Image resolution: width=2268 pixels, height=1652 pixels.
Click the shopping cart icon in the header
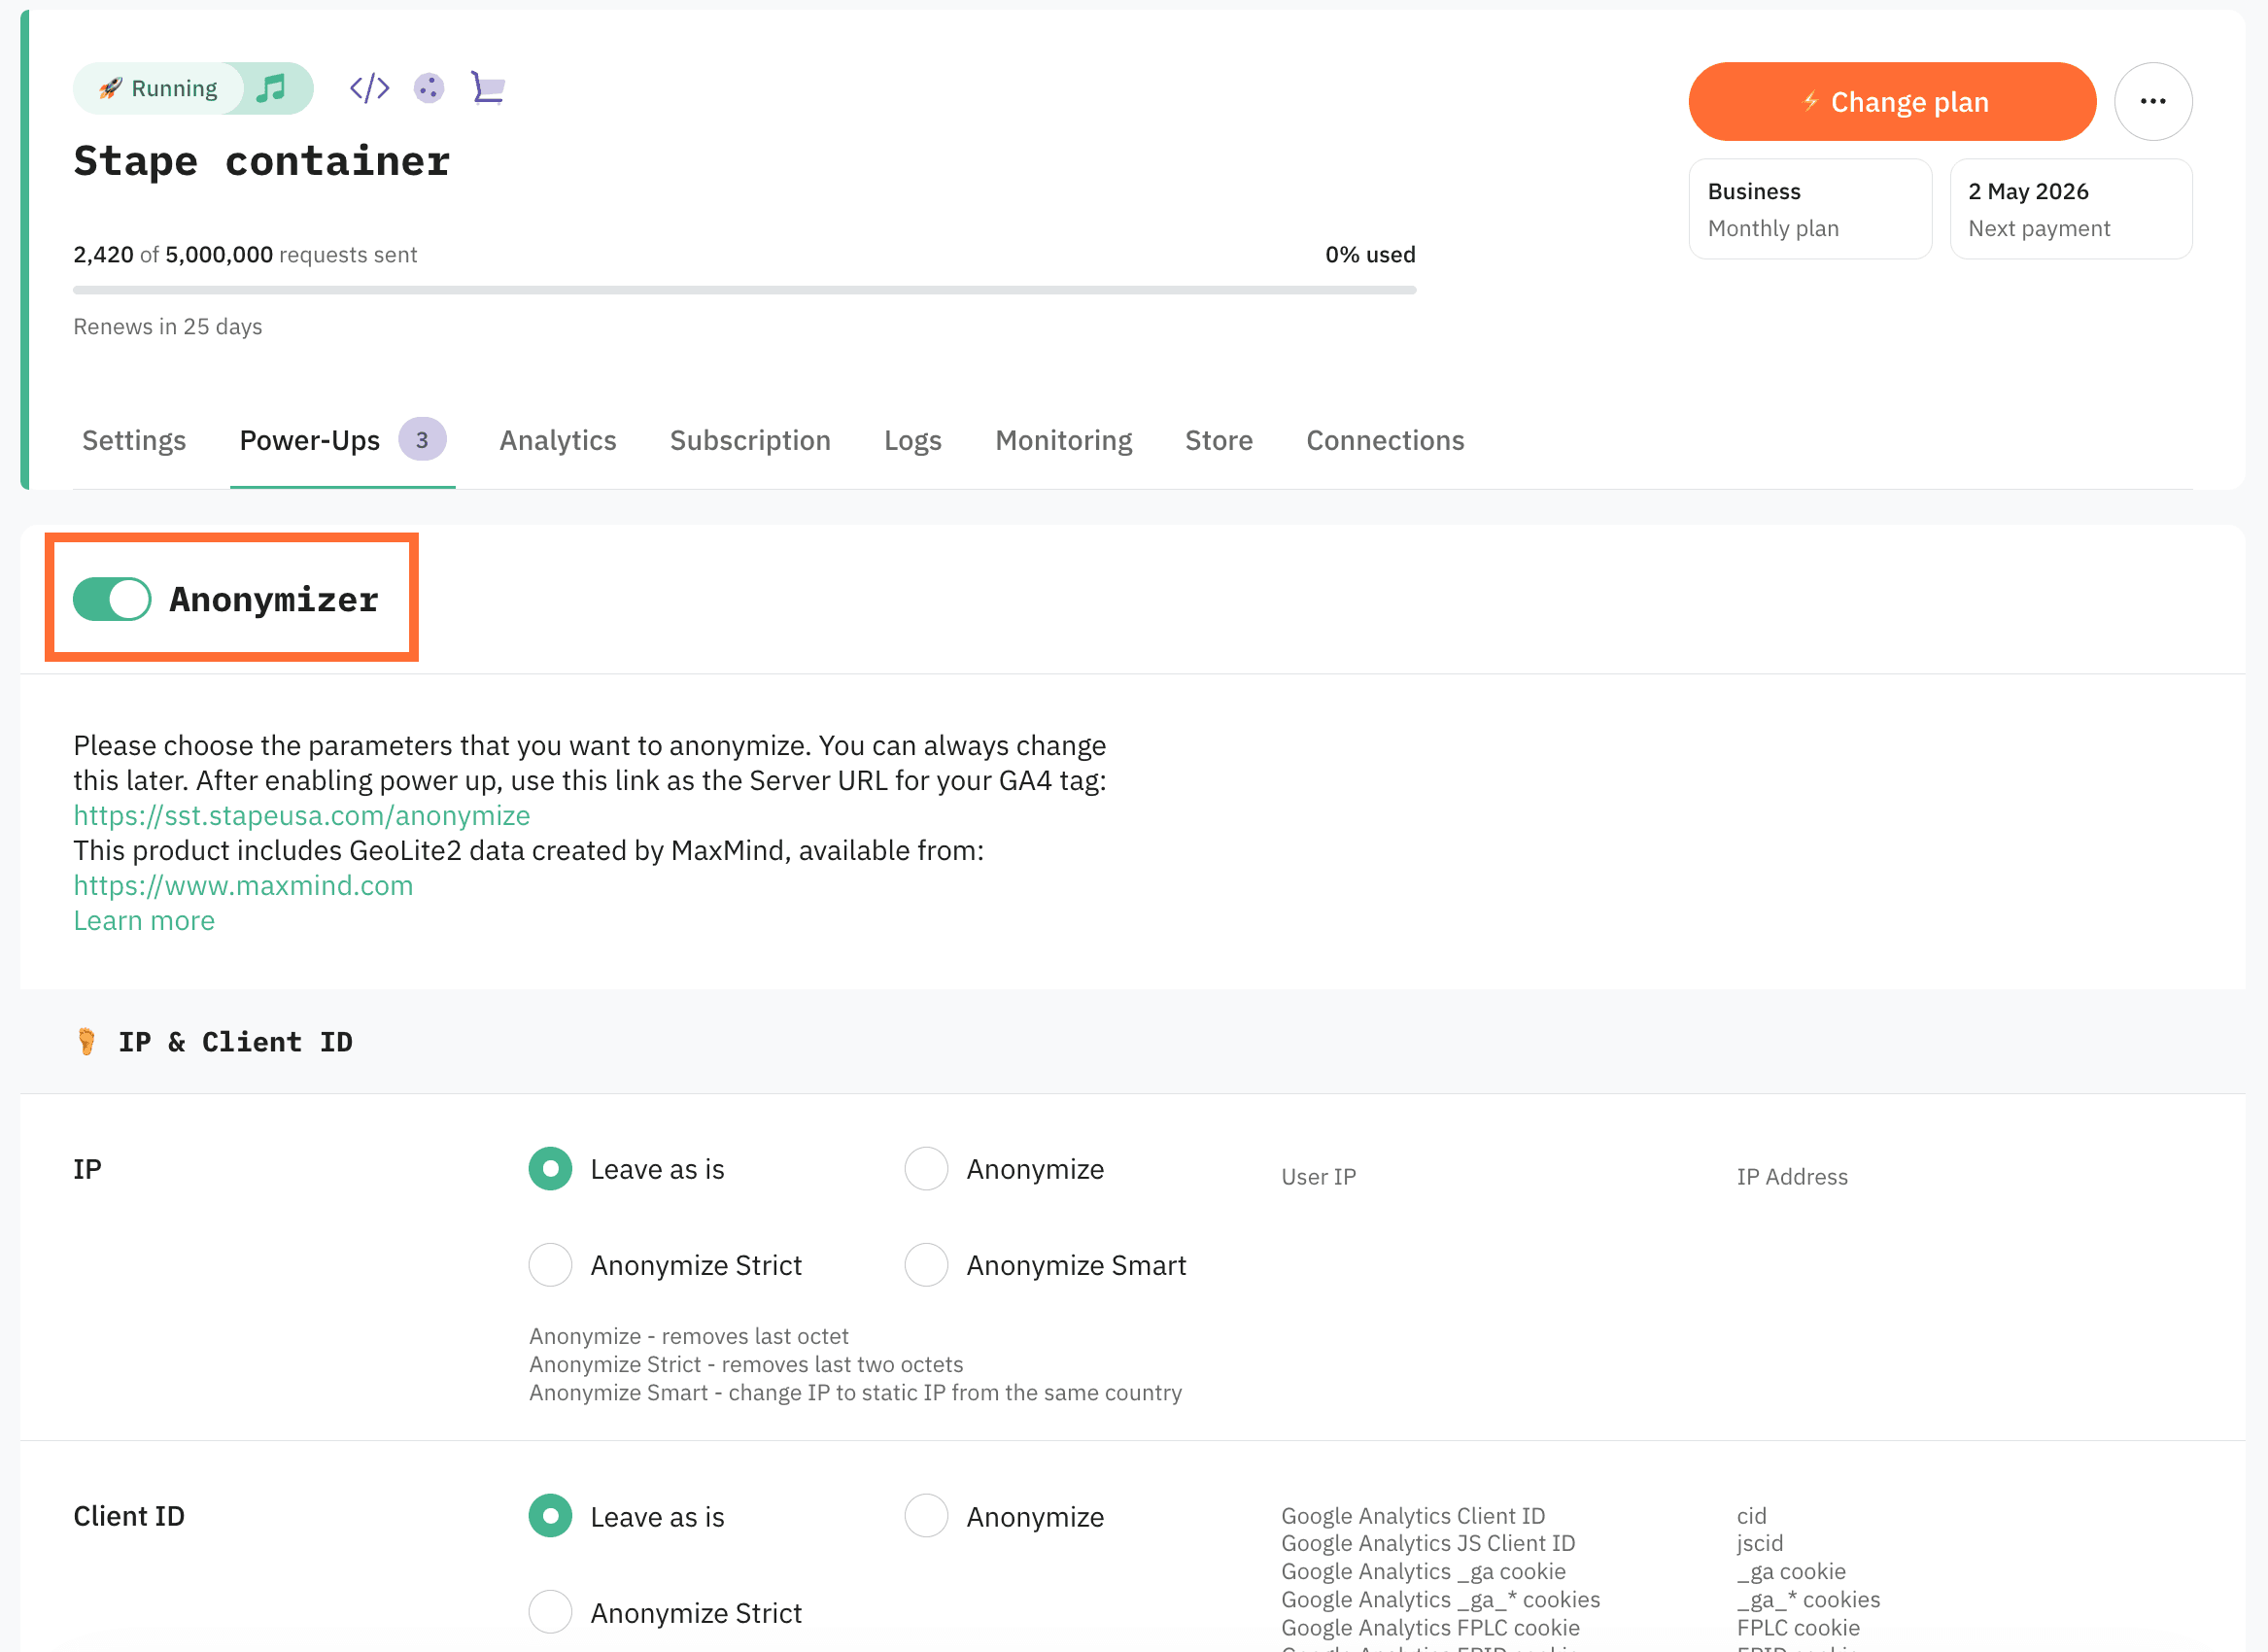pos(489,88)
